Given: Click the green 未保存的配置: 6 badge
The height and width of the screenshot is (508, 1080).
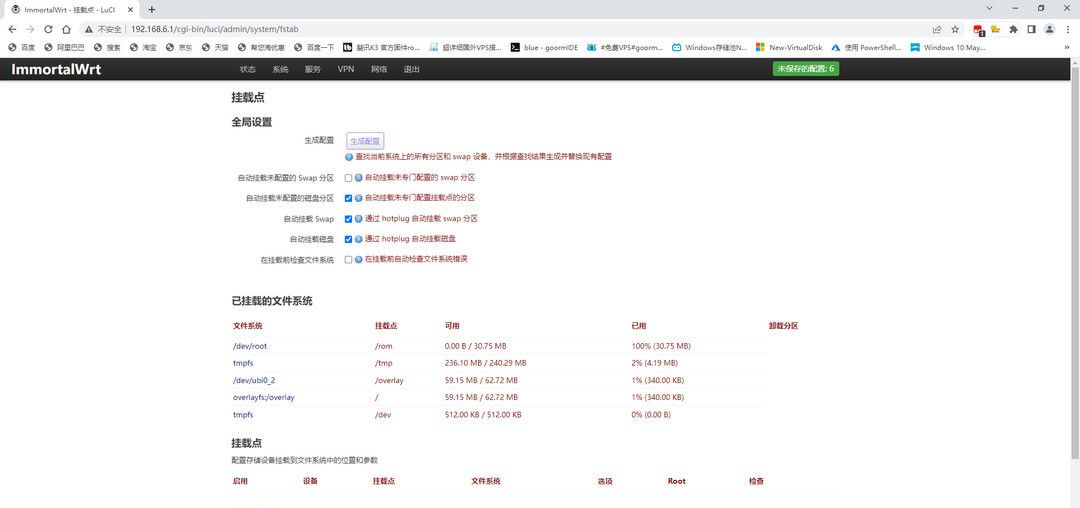Looking at the screenshot, I should (806, 69).
